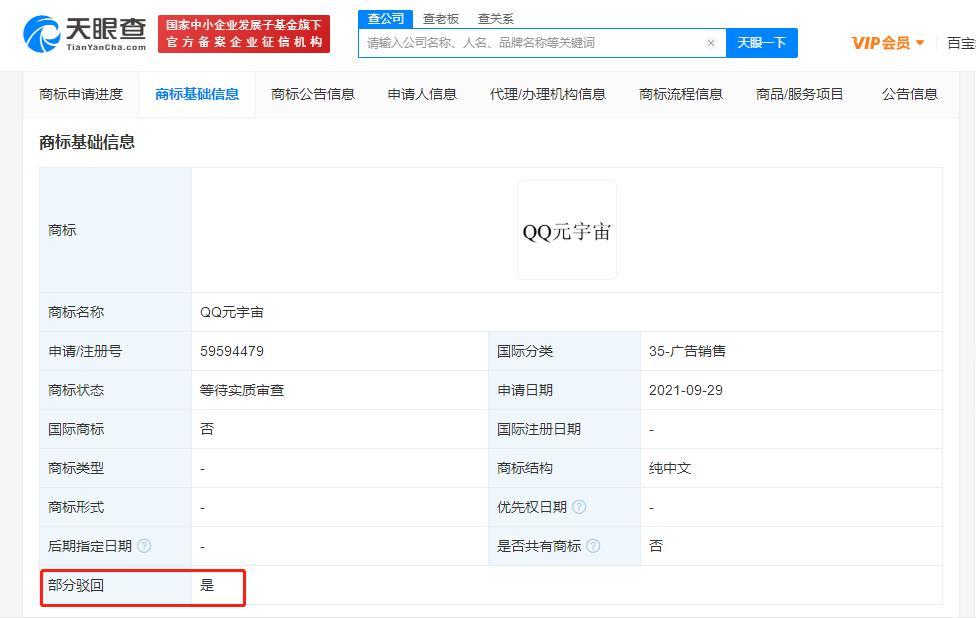
Task: View the 商品/服务项目 tab
Action: (799, 94)
